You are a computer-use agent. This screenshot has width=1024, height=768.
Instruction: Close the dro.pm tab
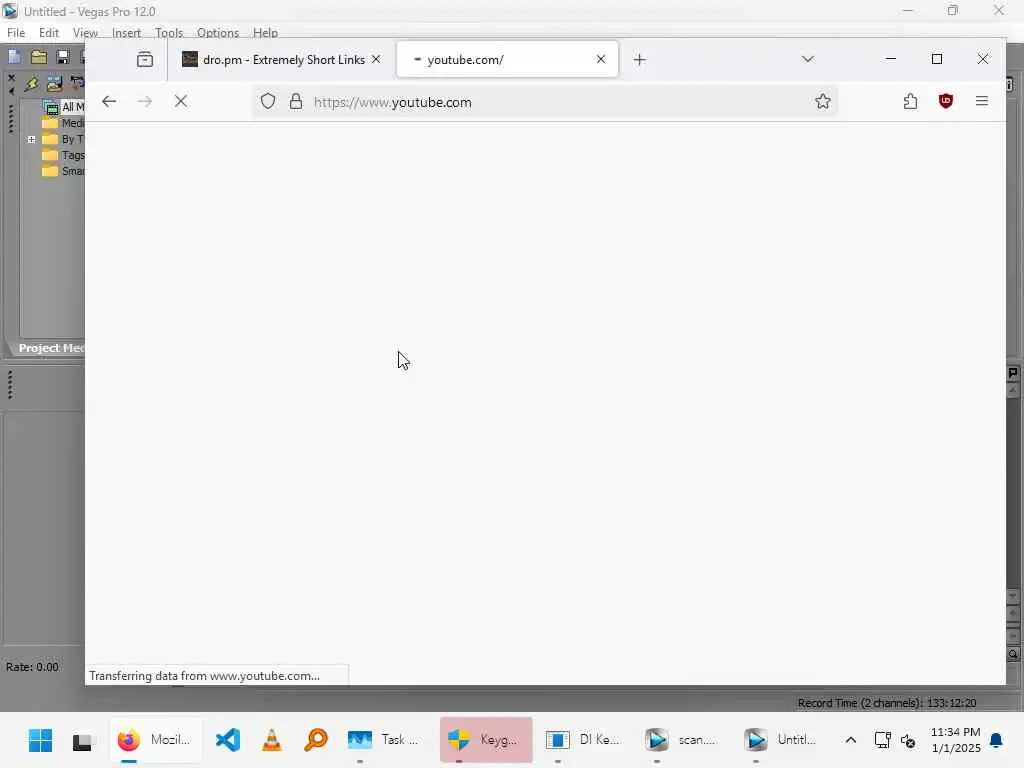[x=376, y=59]
